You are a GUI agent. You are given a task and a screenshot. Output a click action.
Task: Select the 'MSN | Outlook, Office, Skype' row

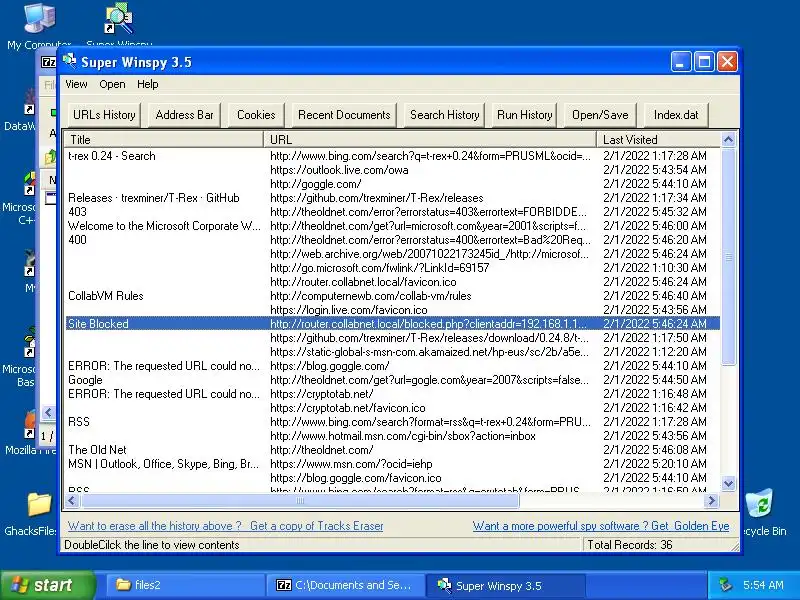coord(392,464)
